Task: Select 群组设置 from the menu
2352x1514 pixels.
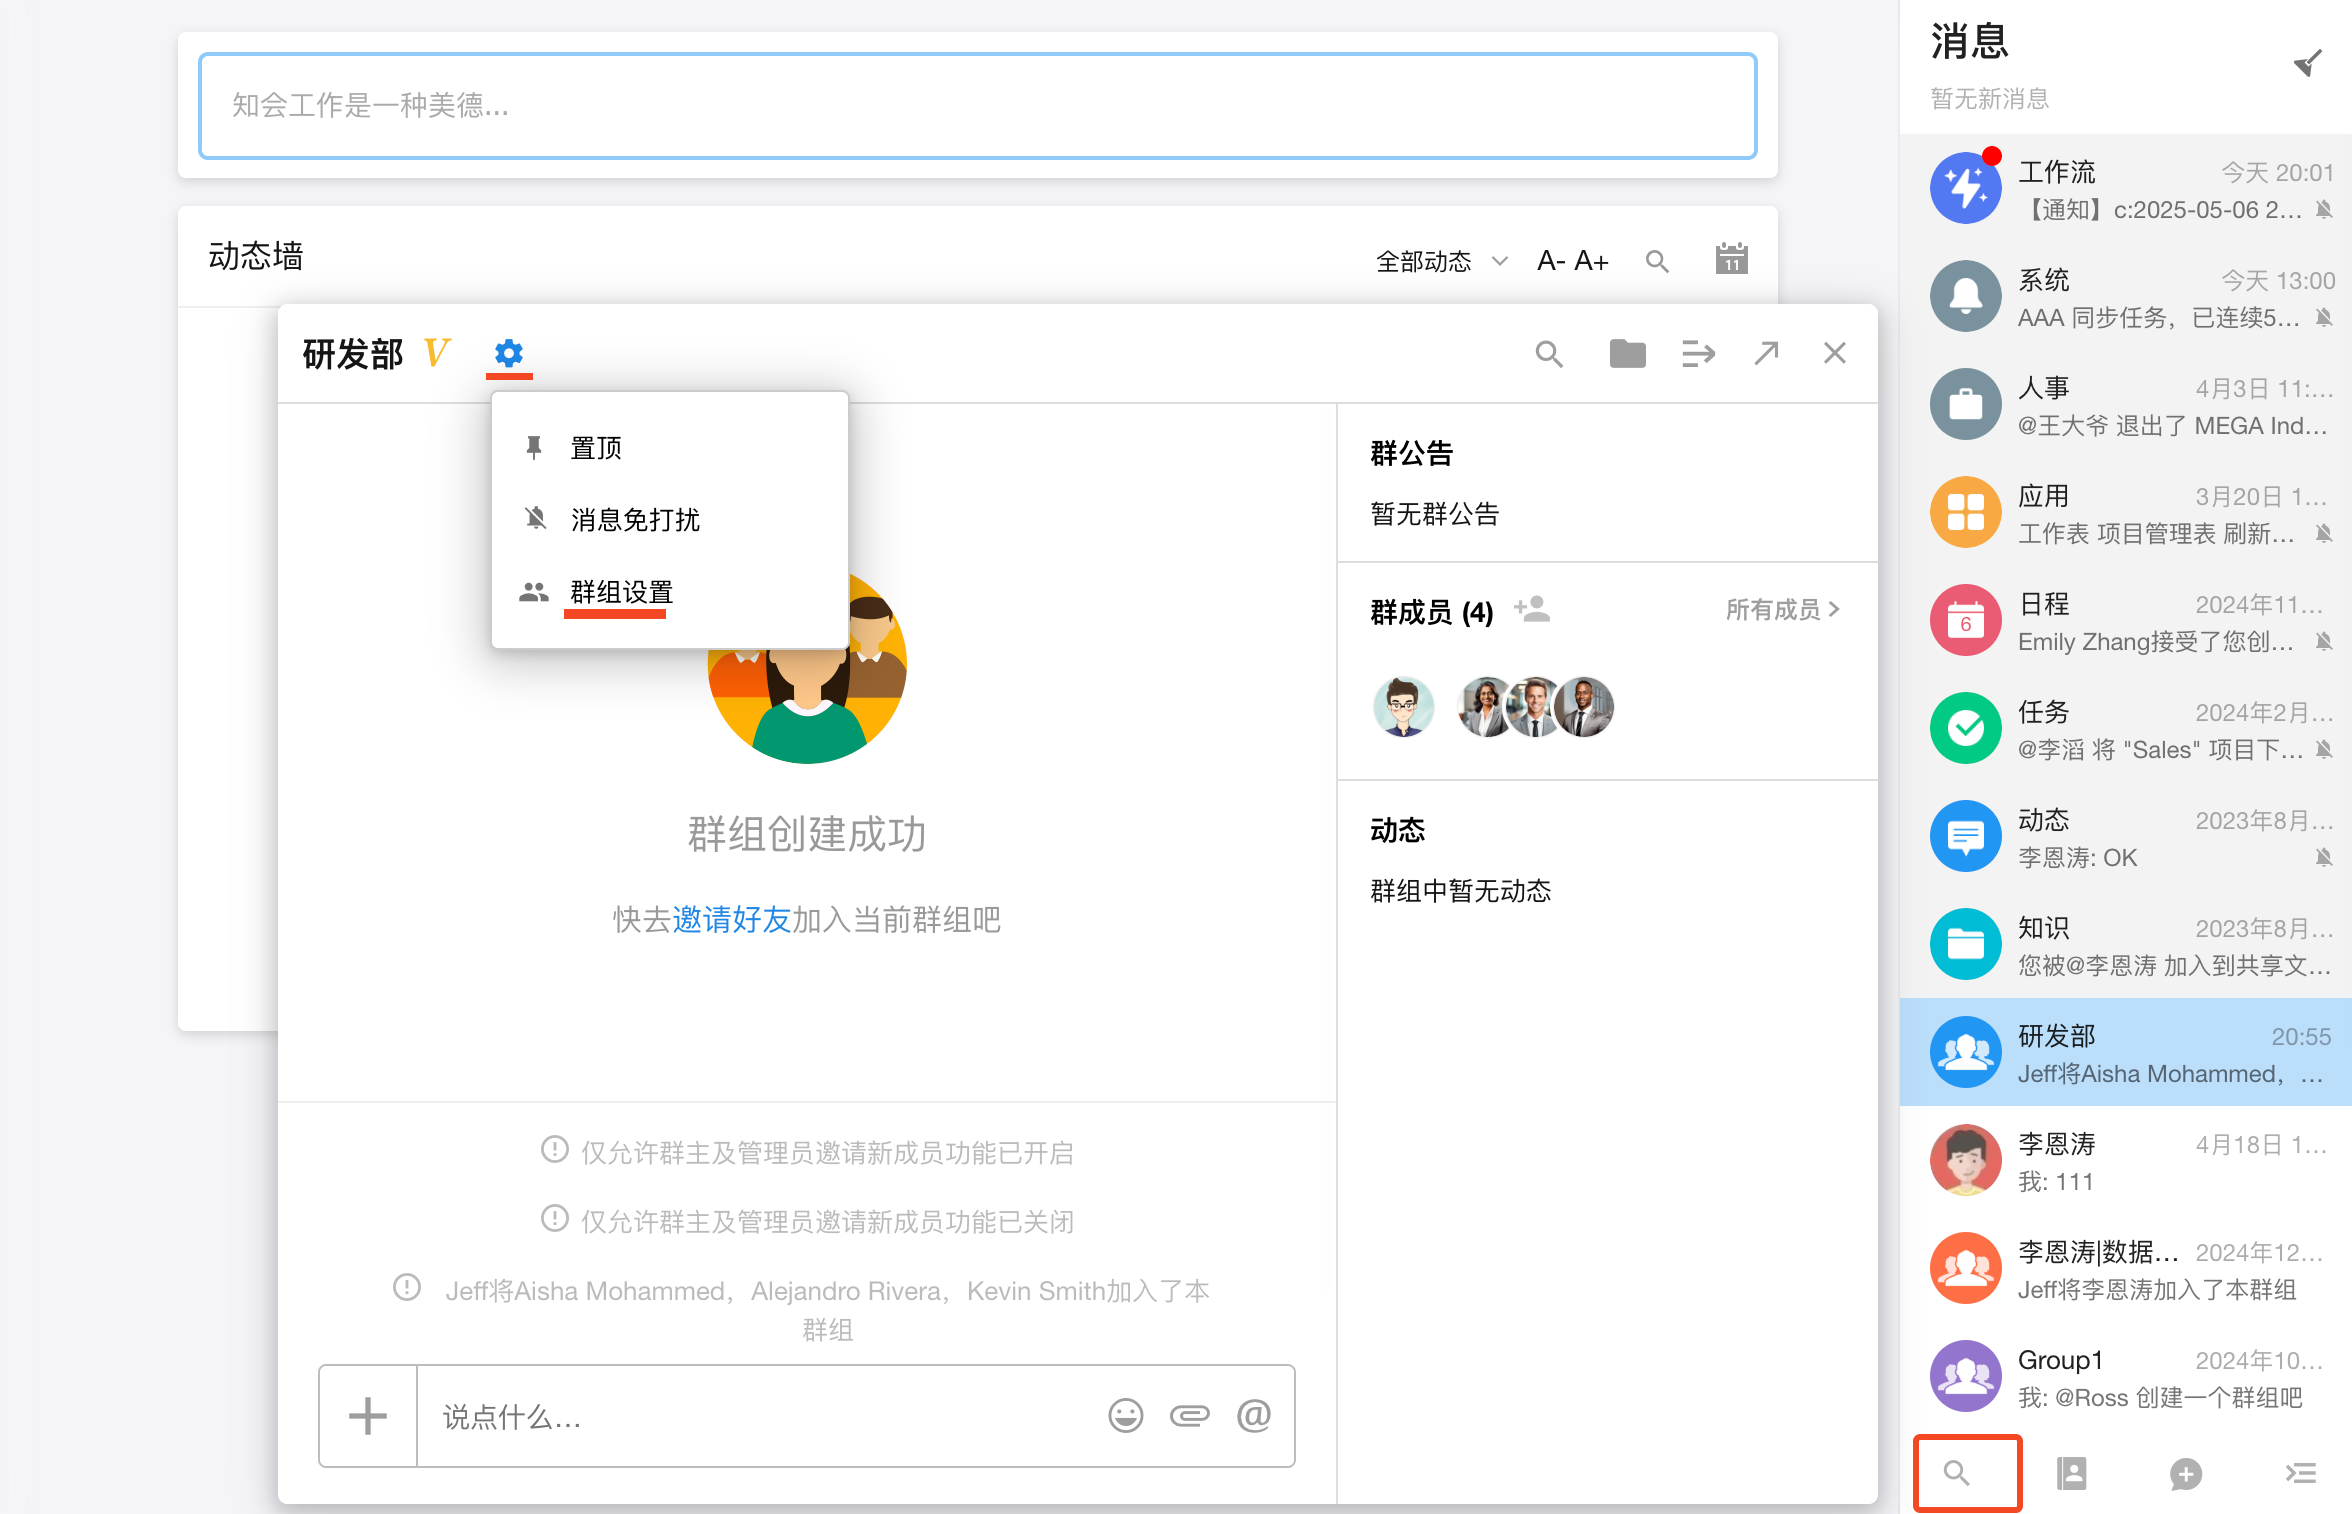Action: (621, 591)
